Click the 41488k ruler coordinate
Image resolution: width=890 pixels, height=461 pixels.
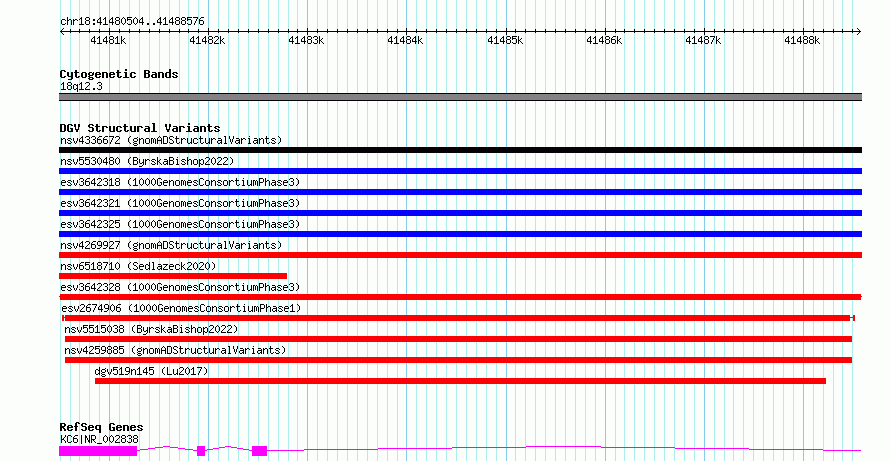click(802, 41)
